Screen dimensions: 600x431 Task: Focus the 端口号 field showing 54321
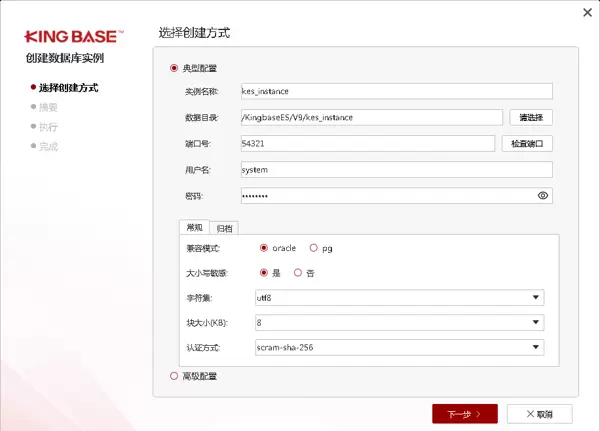[x=368, y=143]
